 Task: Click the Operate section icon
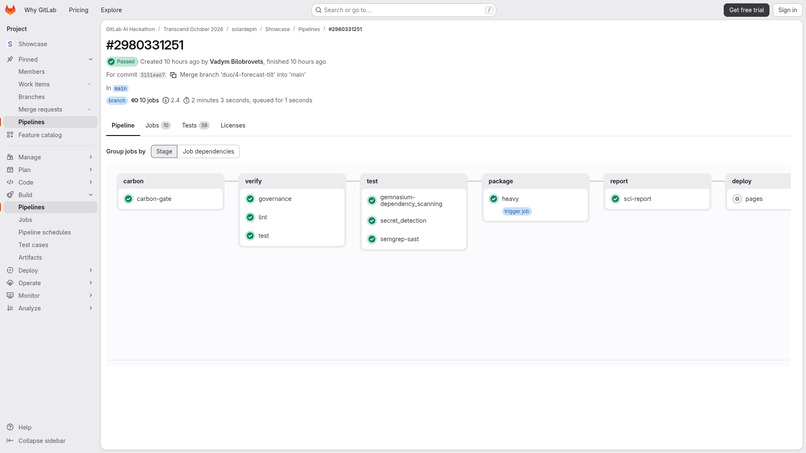pos(10,283)
